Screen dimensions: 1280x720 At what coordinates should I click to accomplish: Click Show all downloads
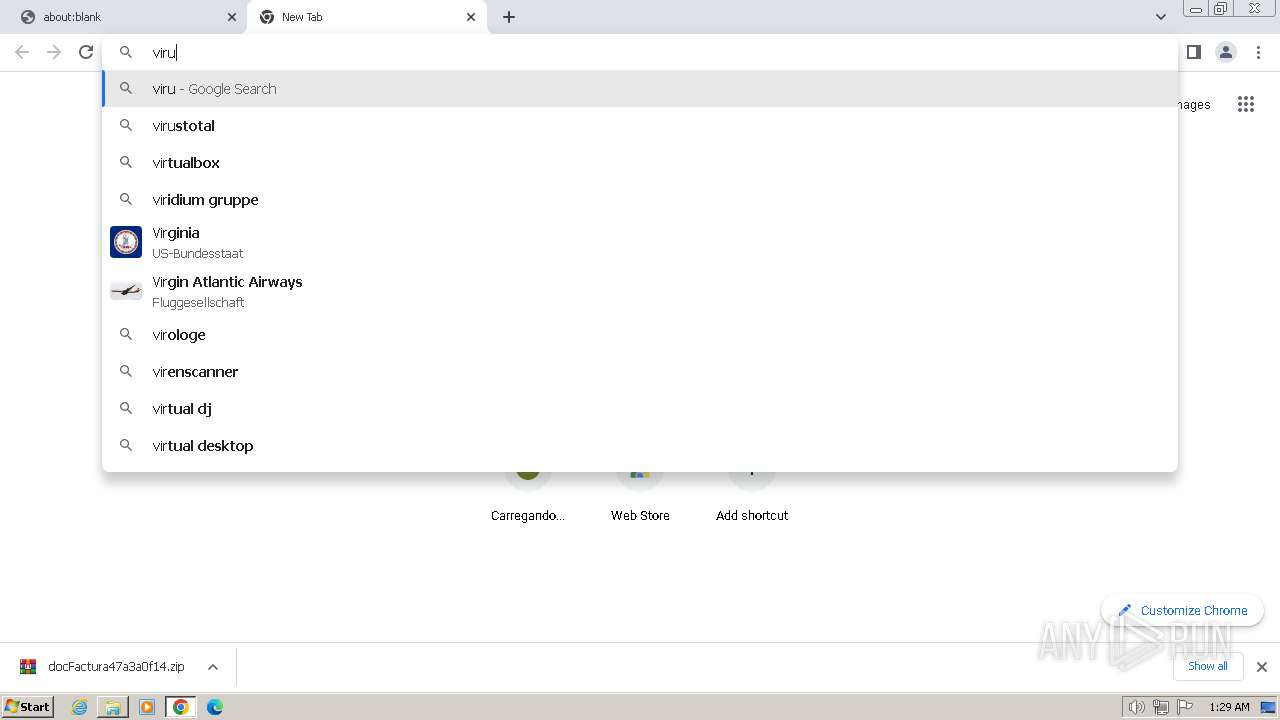(1208, 666)
